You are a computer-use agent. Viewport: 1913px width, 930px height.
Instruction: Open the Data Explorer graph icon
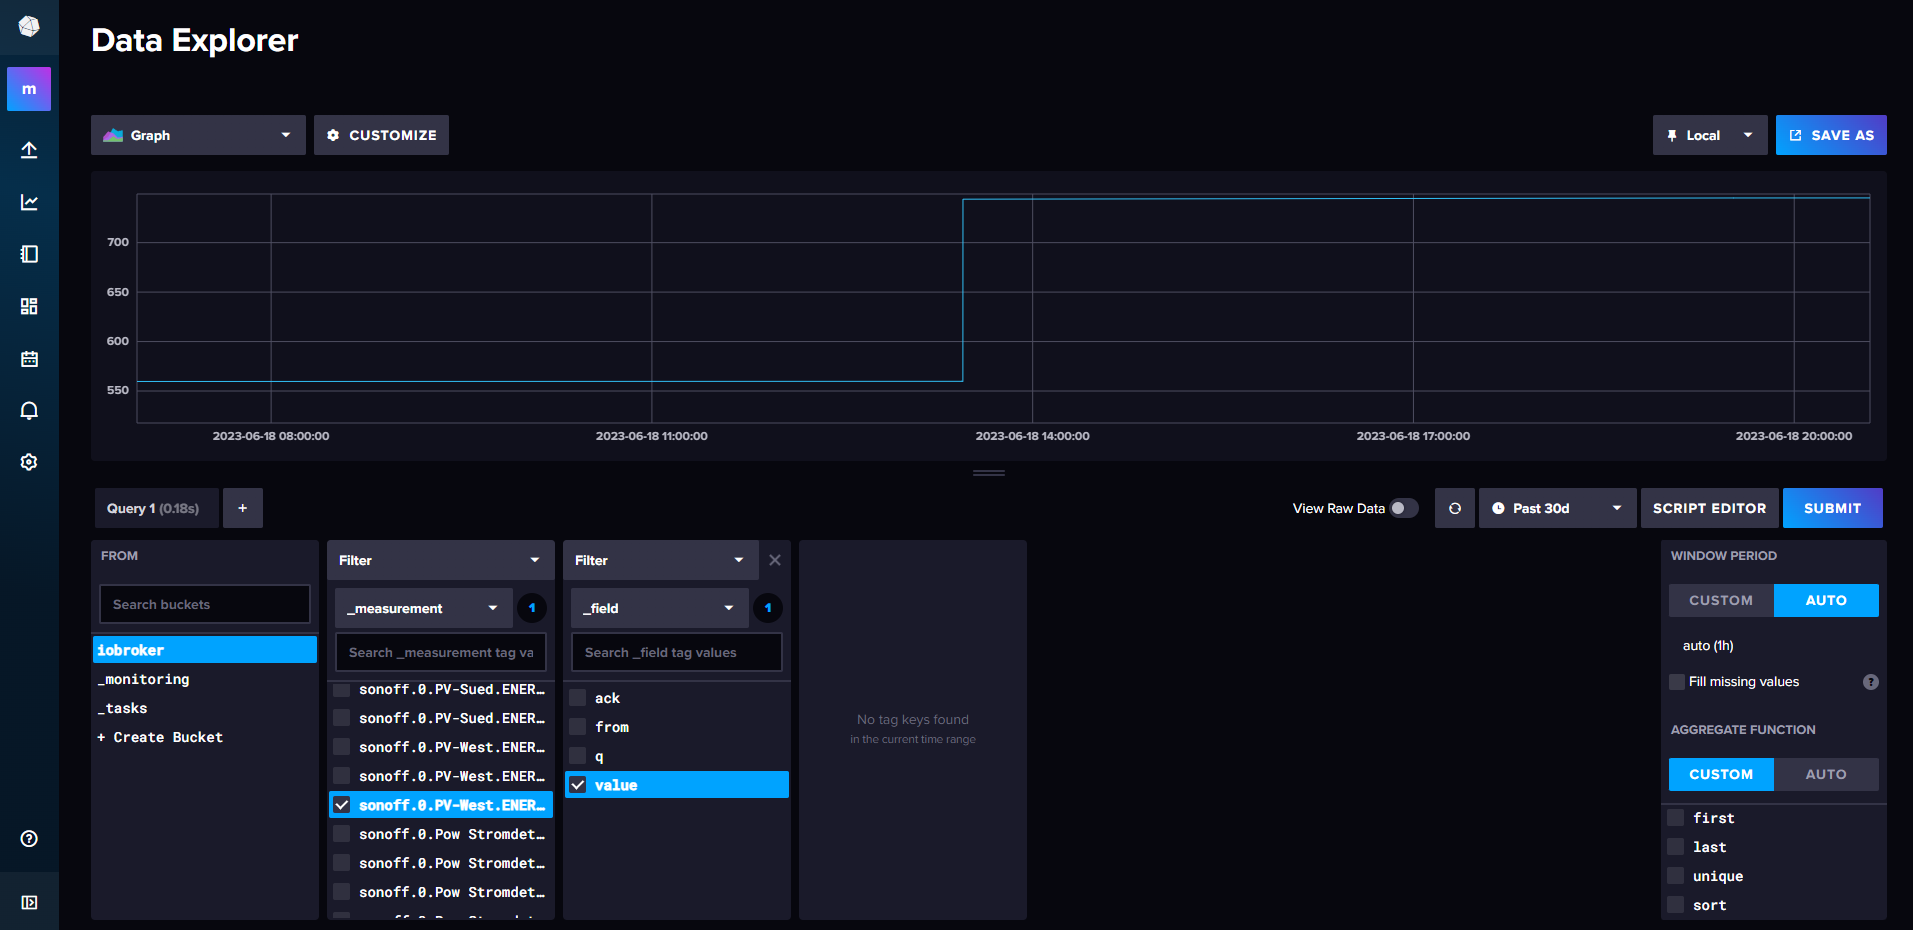(29, 202)
